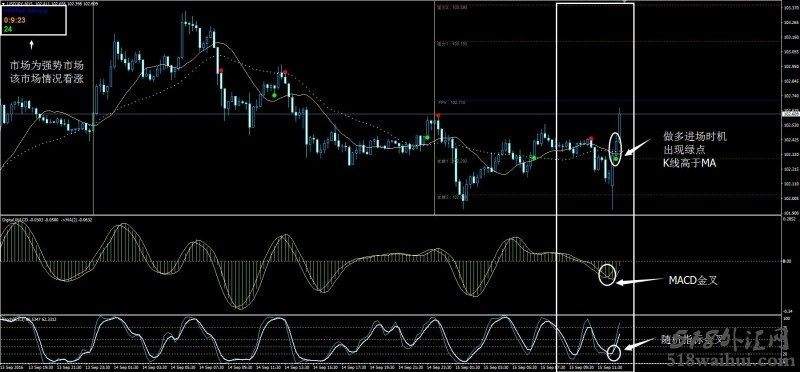Click the 0:9:23 candle timer text
The width and height of the screenshot is (800, 372).
click(14, 20)
